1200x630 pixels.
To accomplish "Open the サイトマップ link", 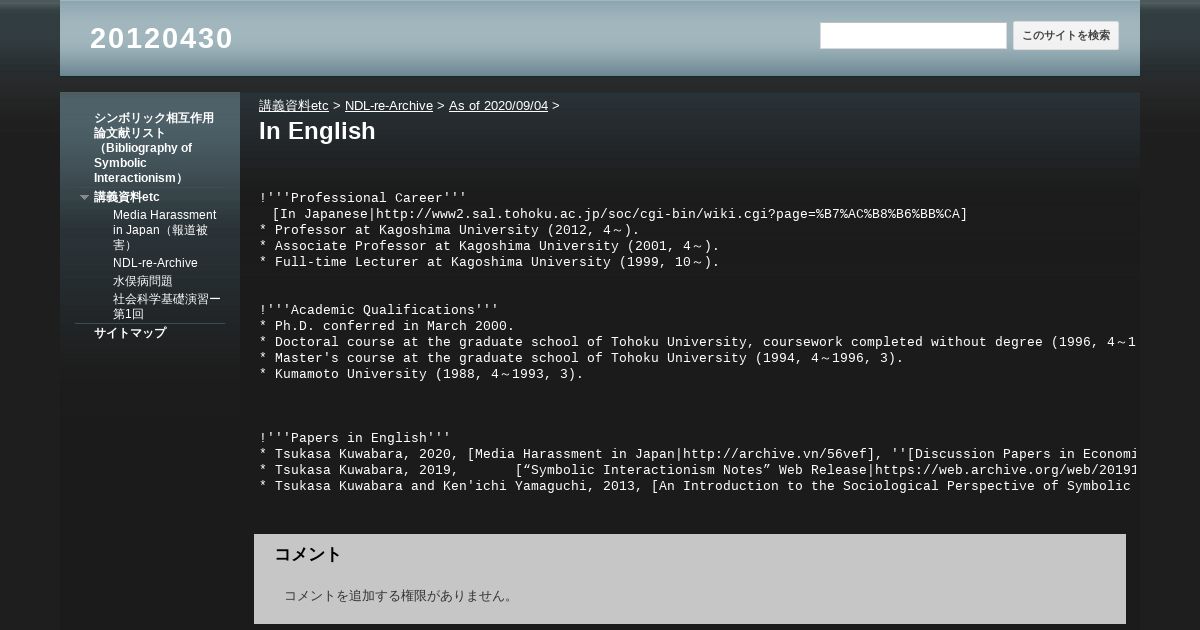I will pos(130,333).
